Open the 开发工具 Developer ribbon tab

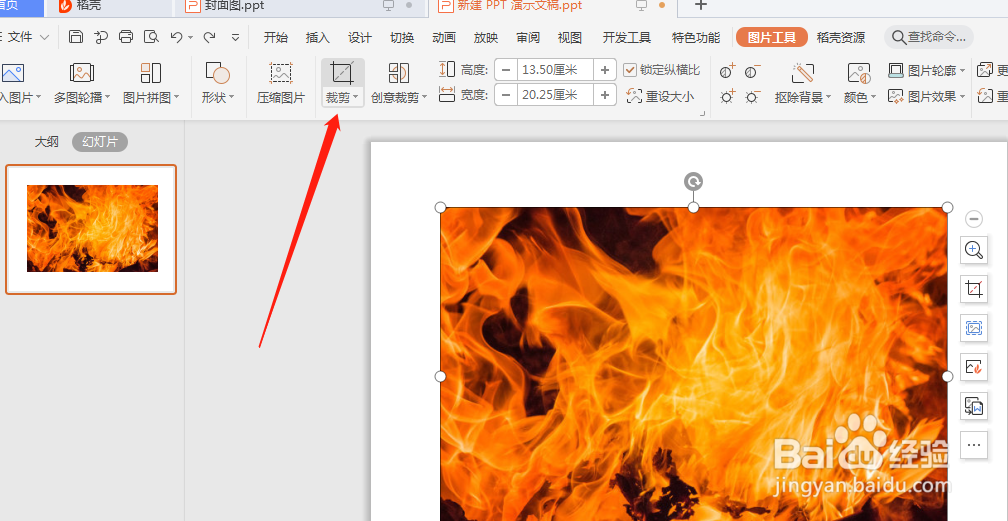pos(627,37)
